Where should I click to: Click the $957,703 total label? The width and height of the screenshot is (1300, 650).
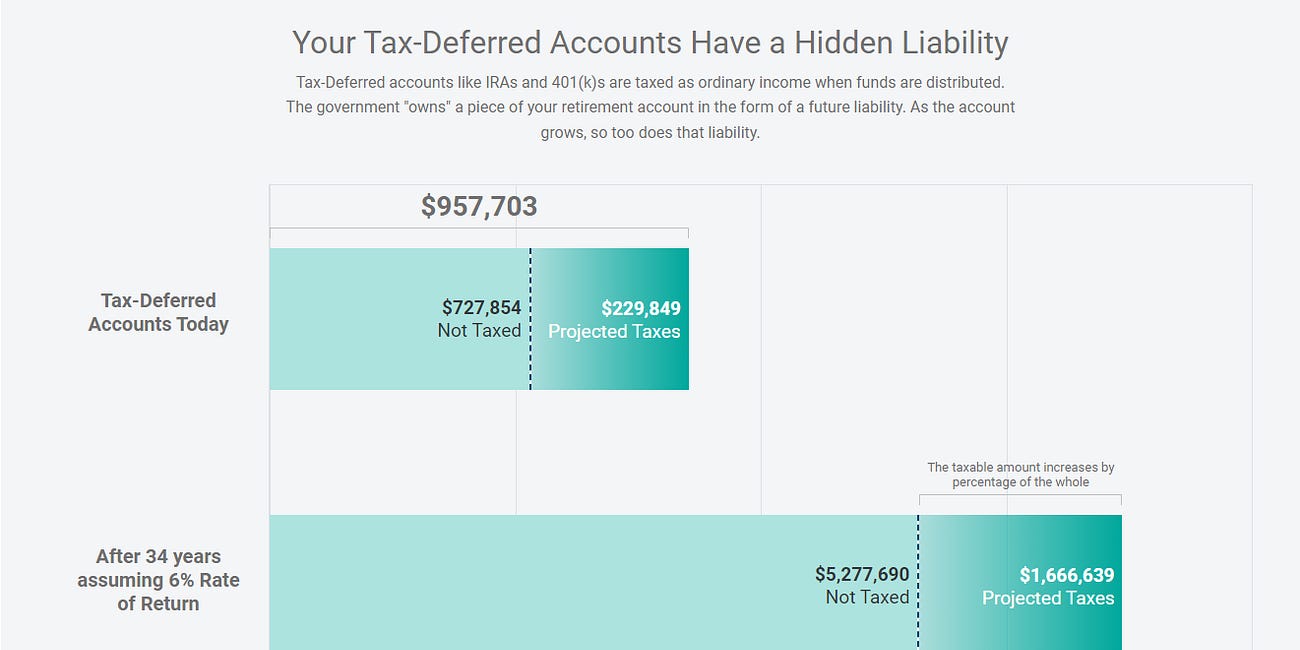point(479,206)
